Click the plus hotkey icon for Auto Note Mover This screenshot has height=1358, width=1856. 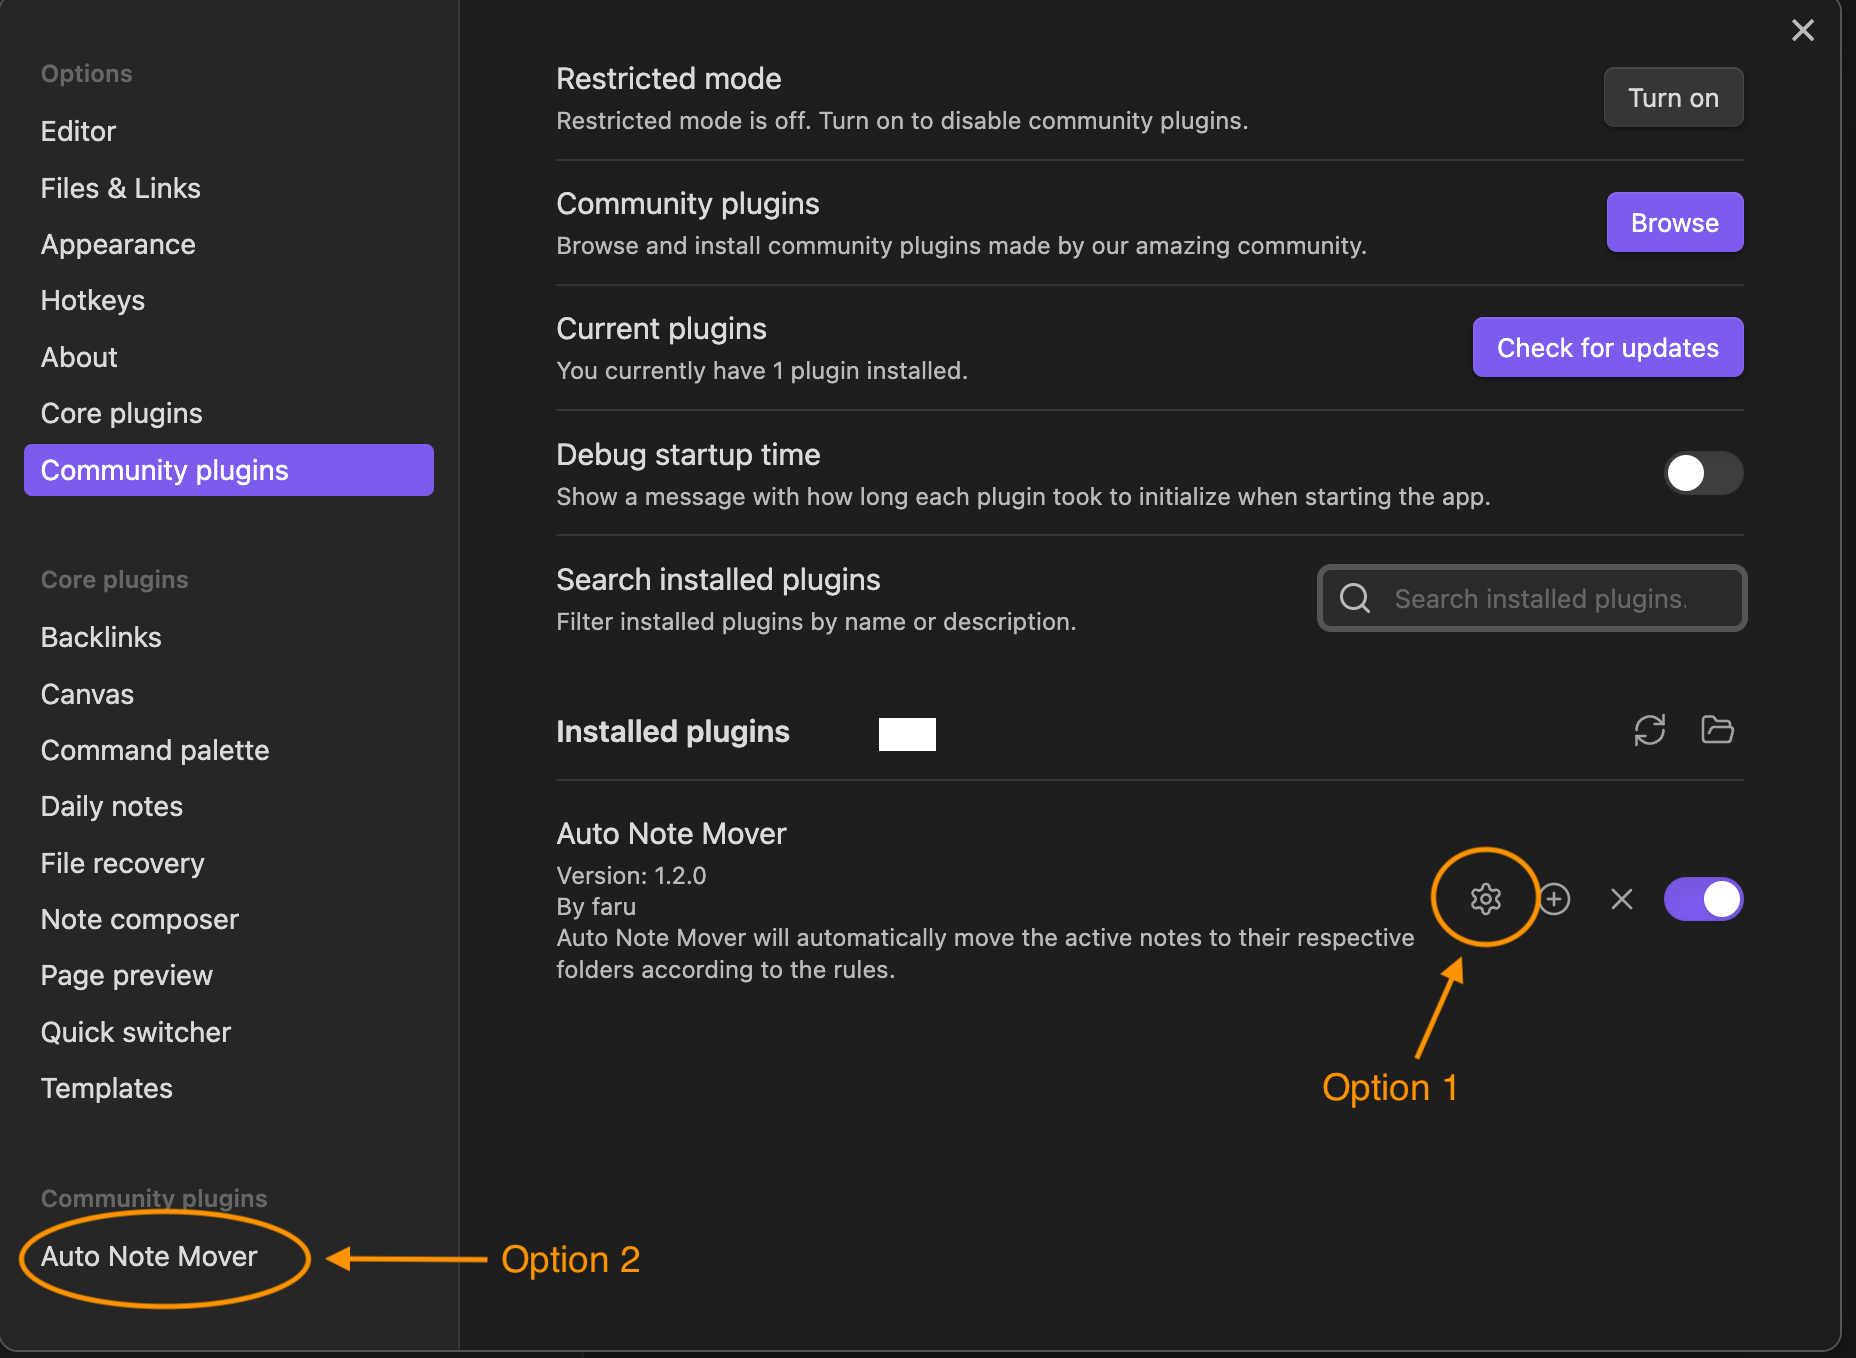pyautogui.click(x=1554, y=899)
